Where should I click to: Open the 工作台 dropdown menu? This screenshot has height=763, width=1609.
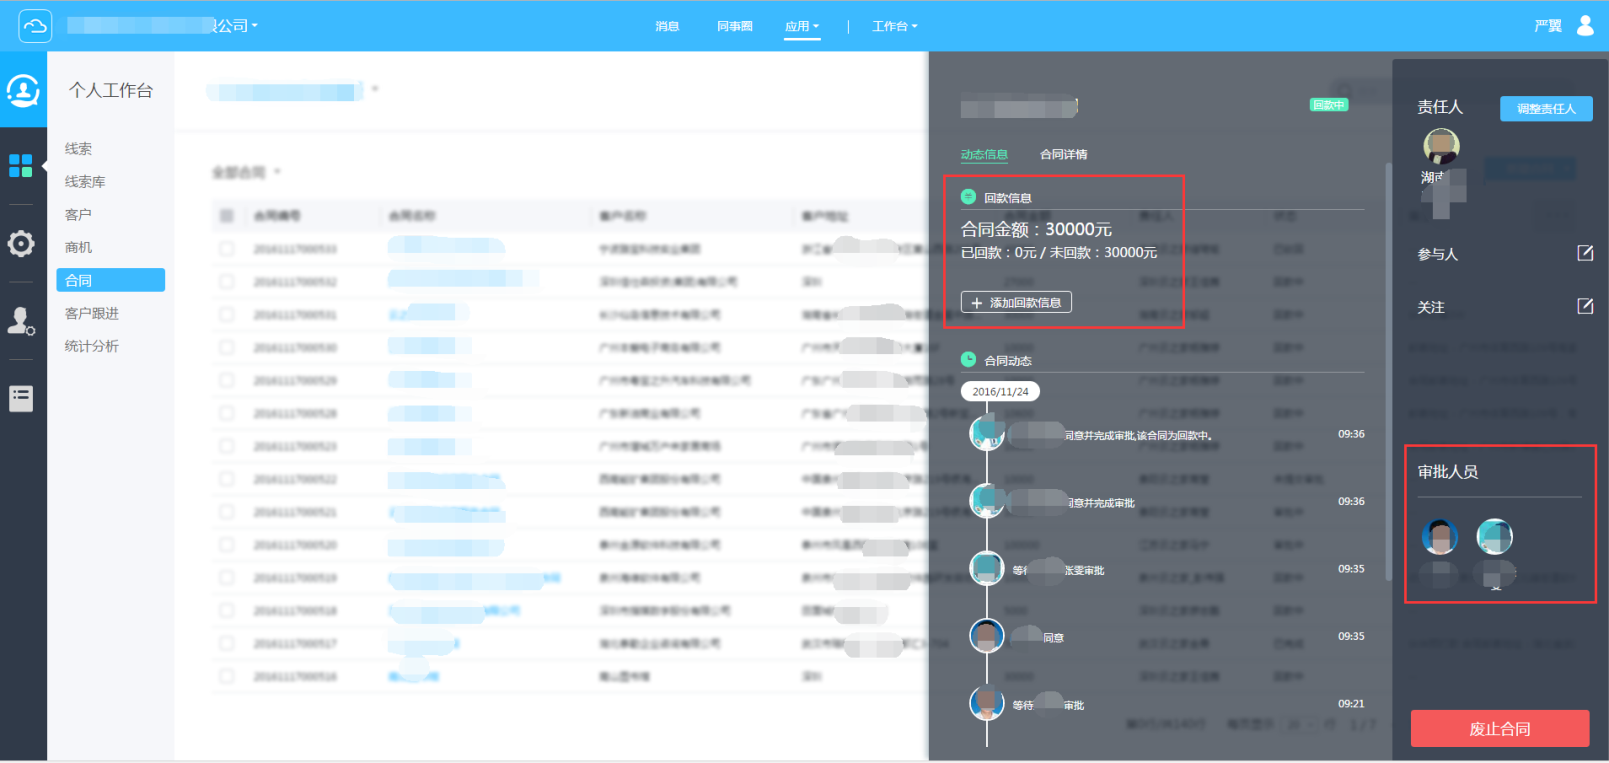894,27
